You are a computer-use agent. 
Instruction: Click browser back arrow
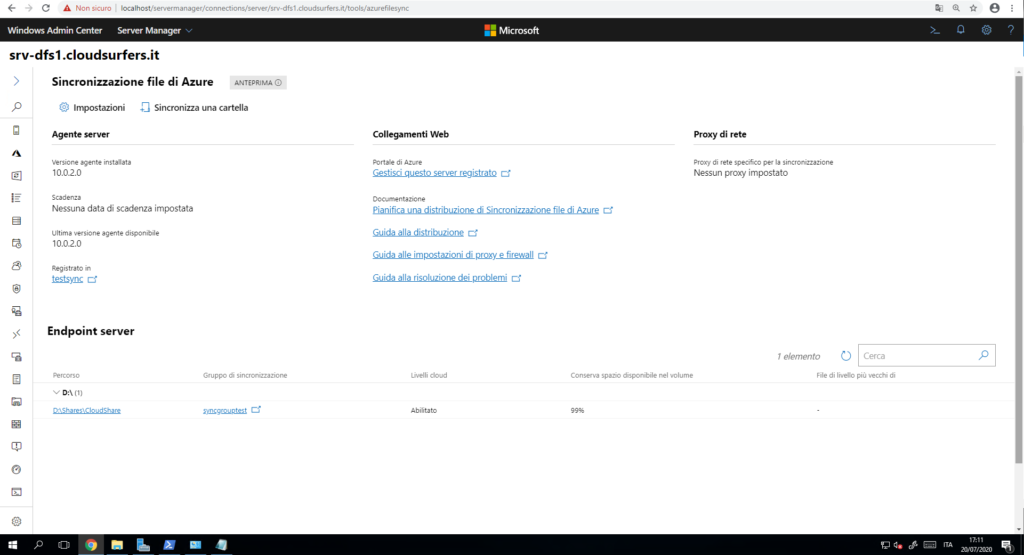click(x=12, y=8)
